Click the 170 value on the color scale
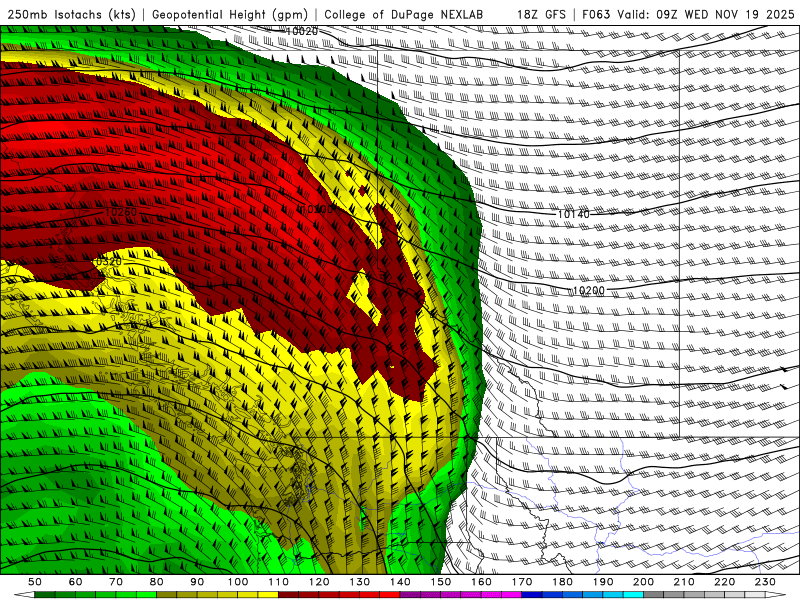The height and width of the screenshot is (600, 800). (x=522, y=582)
